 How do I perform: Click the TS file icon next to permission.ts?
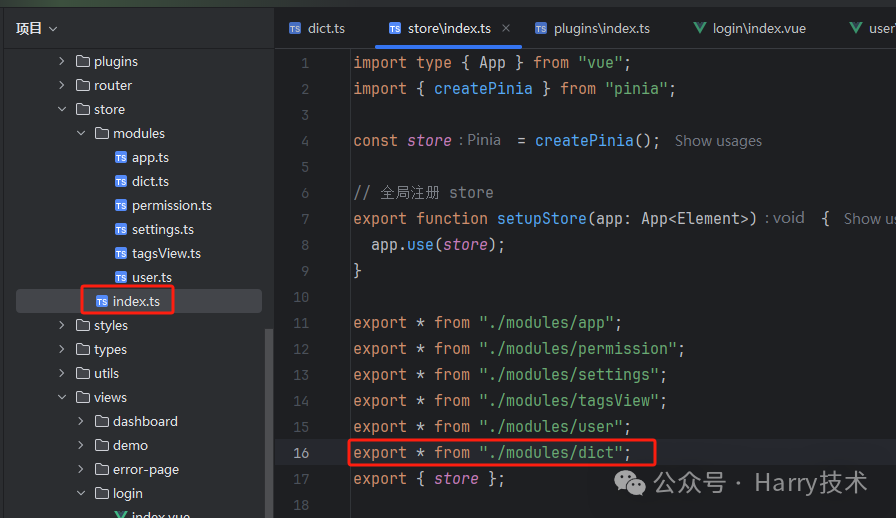click(121, 205)
